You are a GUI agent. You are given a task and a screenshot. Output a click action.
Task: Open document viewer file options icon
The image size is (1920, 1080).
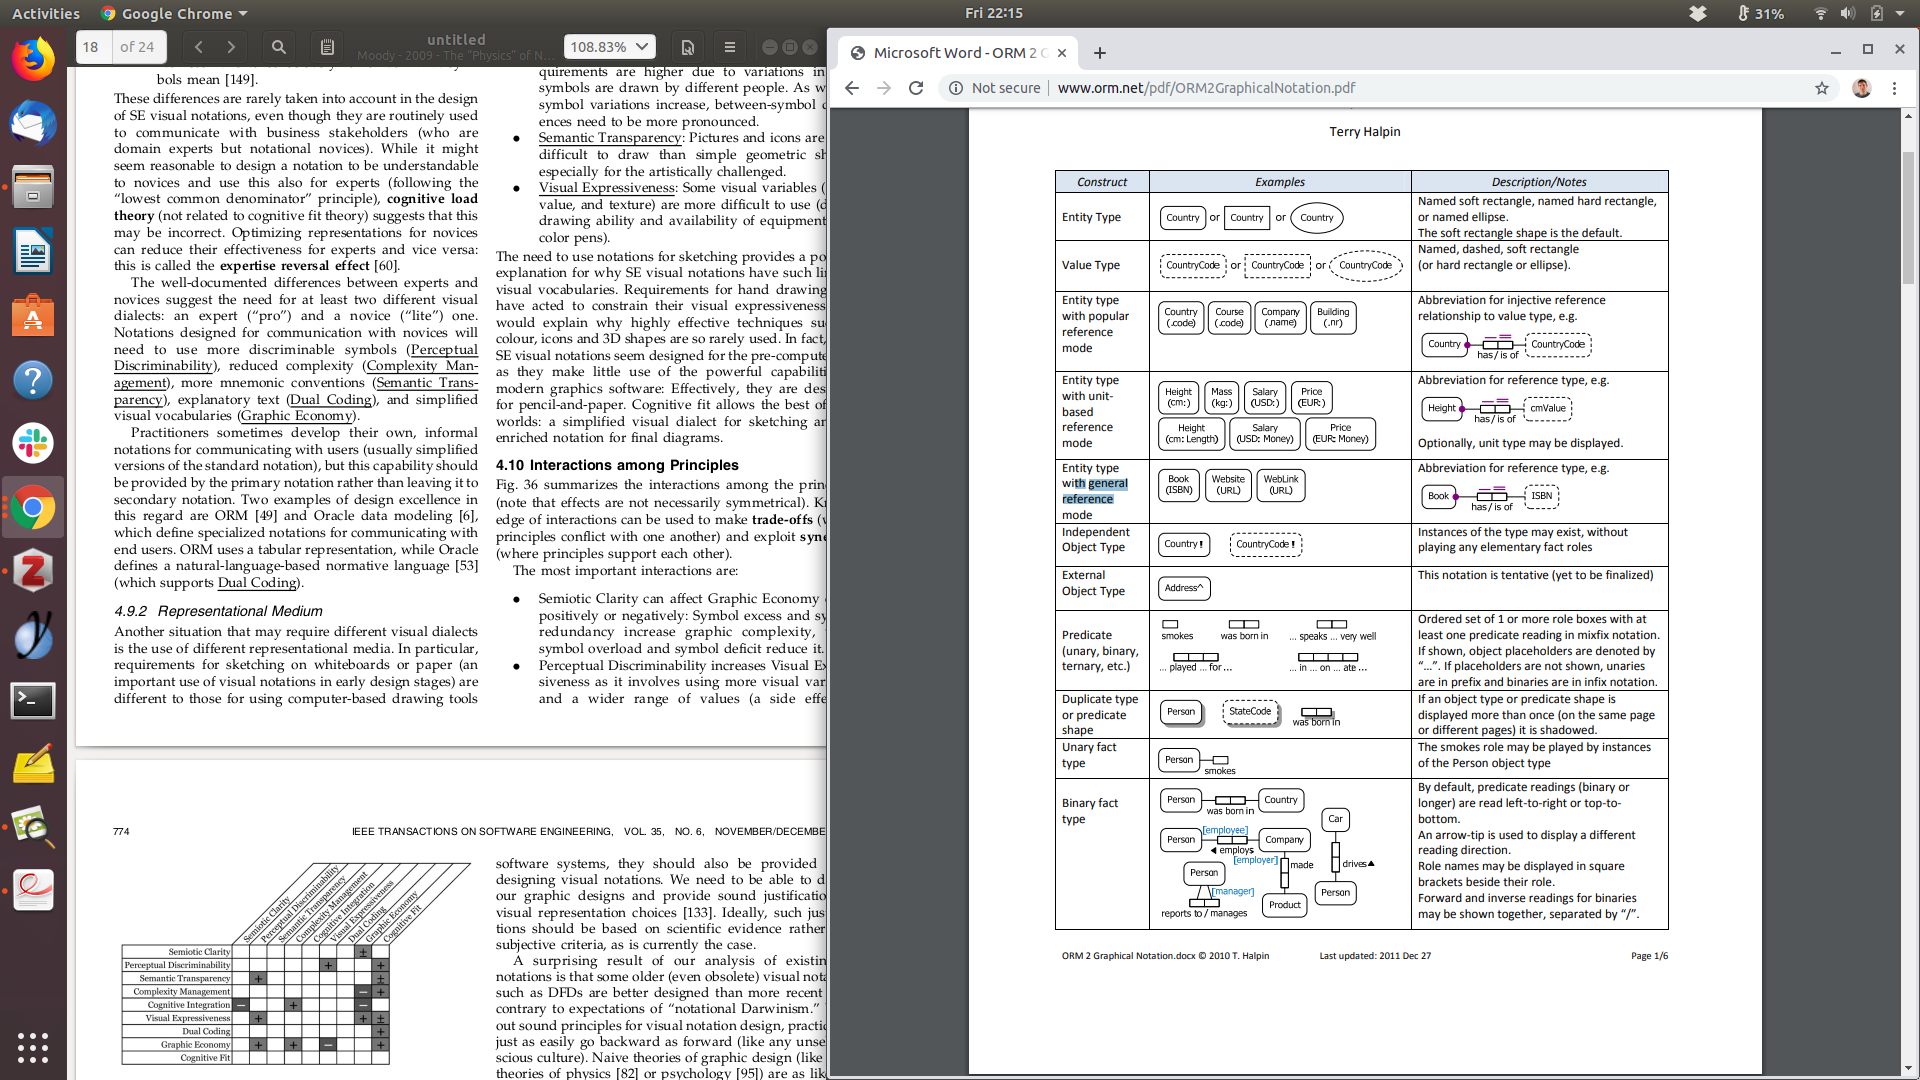point(688,47)
